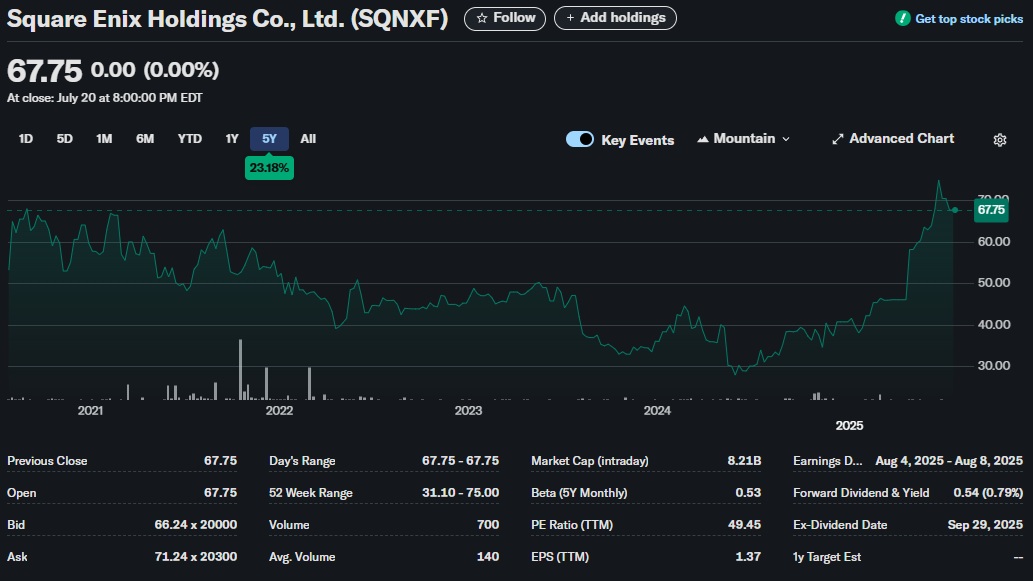Image resolution: width=1033 pixels, height=581 pixels.
Task: Click the Bid value 66.24 x 20000
Action: tap(196, 525)
